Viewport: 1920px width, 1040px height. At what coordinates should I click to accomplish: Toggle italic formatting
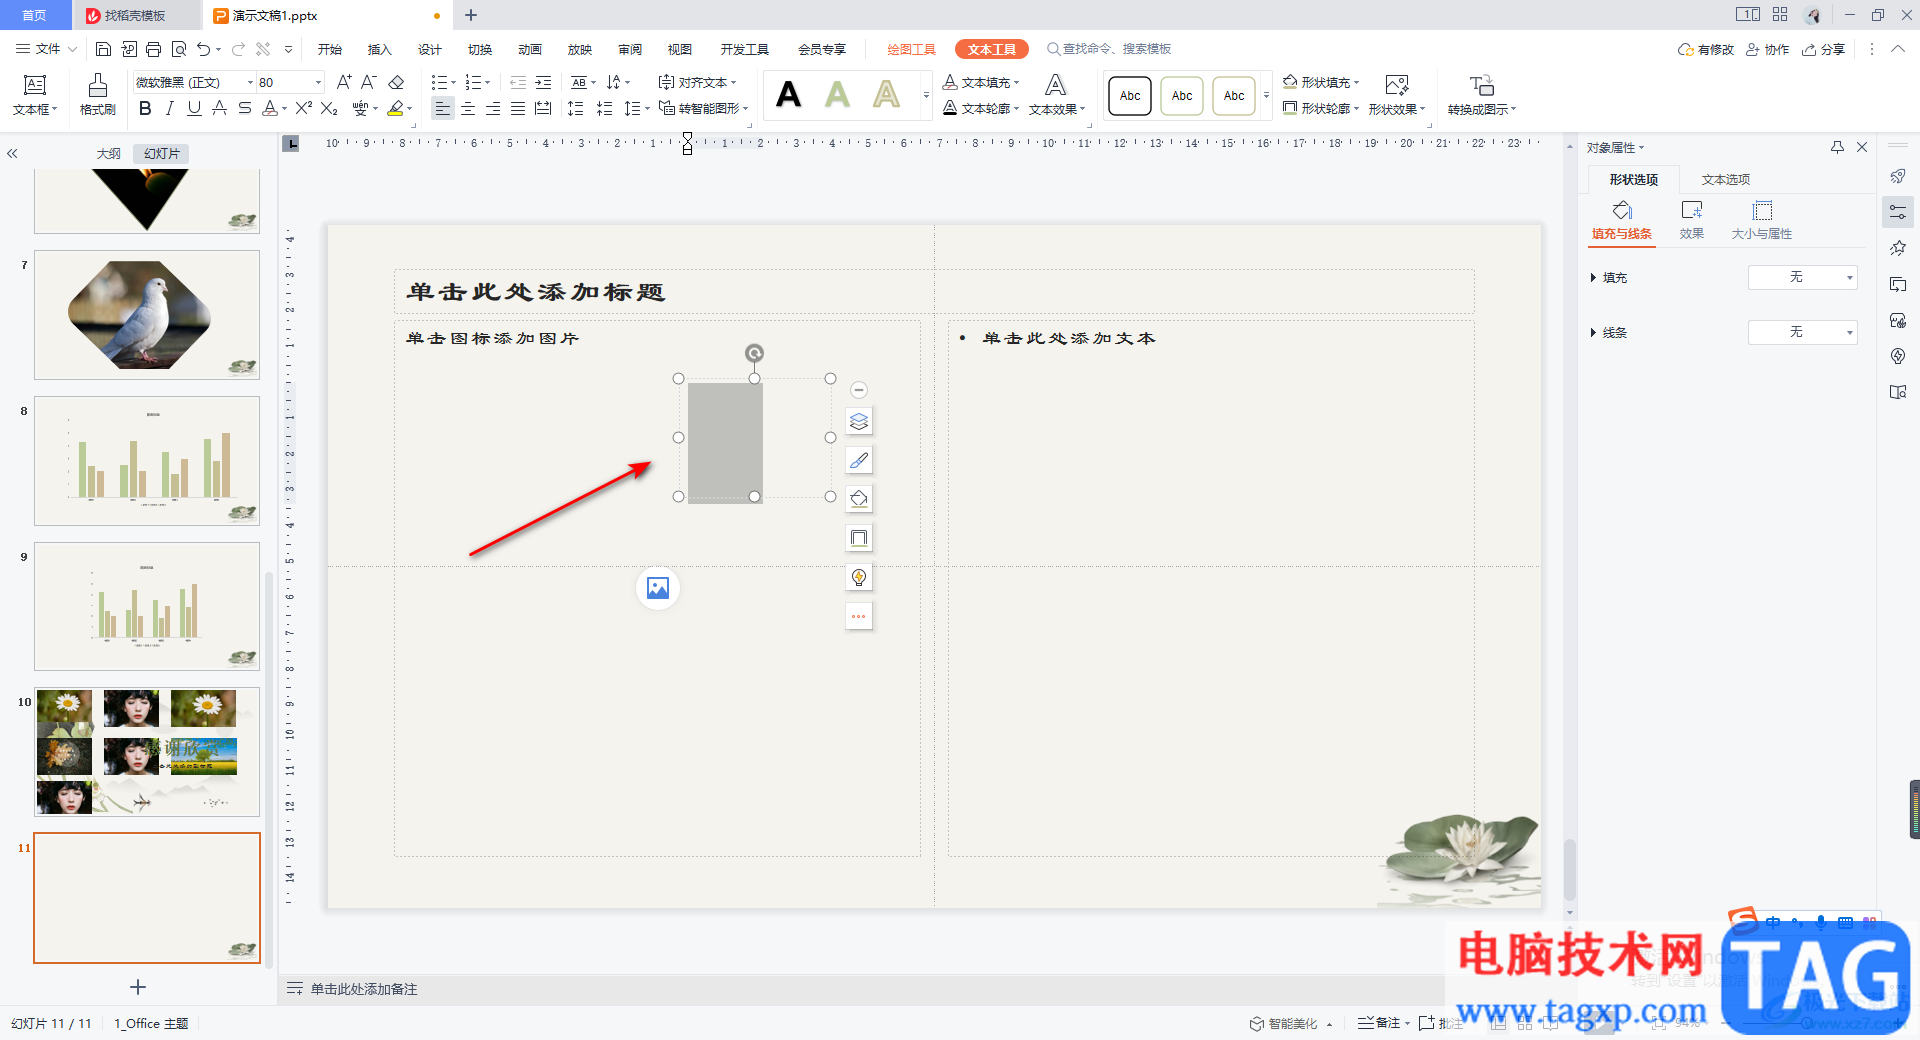[170, 108]
